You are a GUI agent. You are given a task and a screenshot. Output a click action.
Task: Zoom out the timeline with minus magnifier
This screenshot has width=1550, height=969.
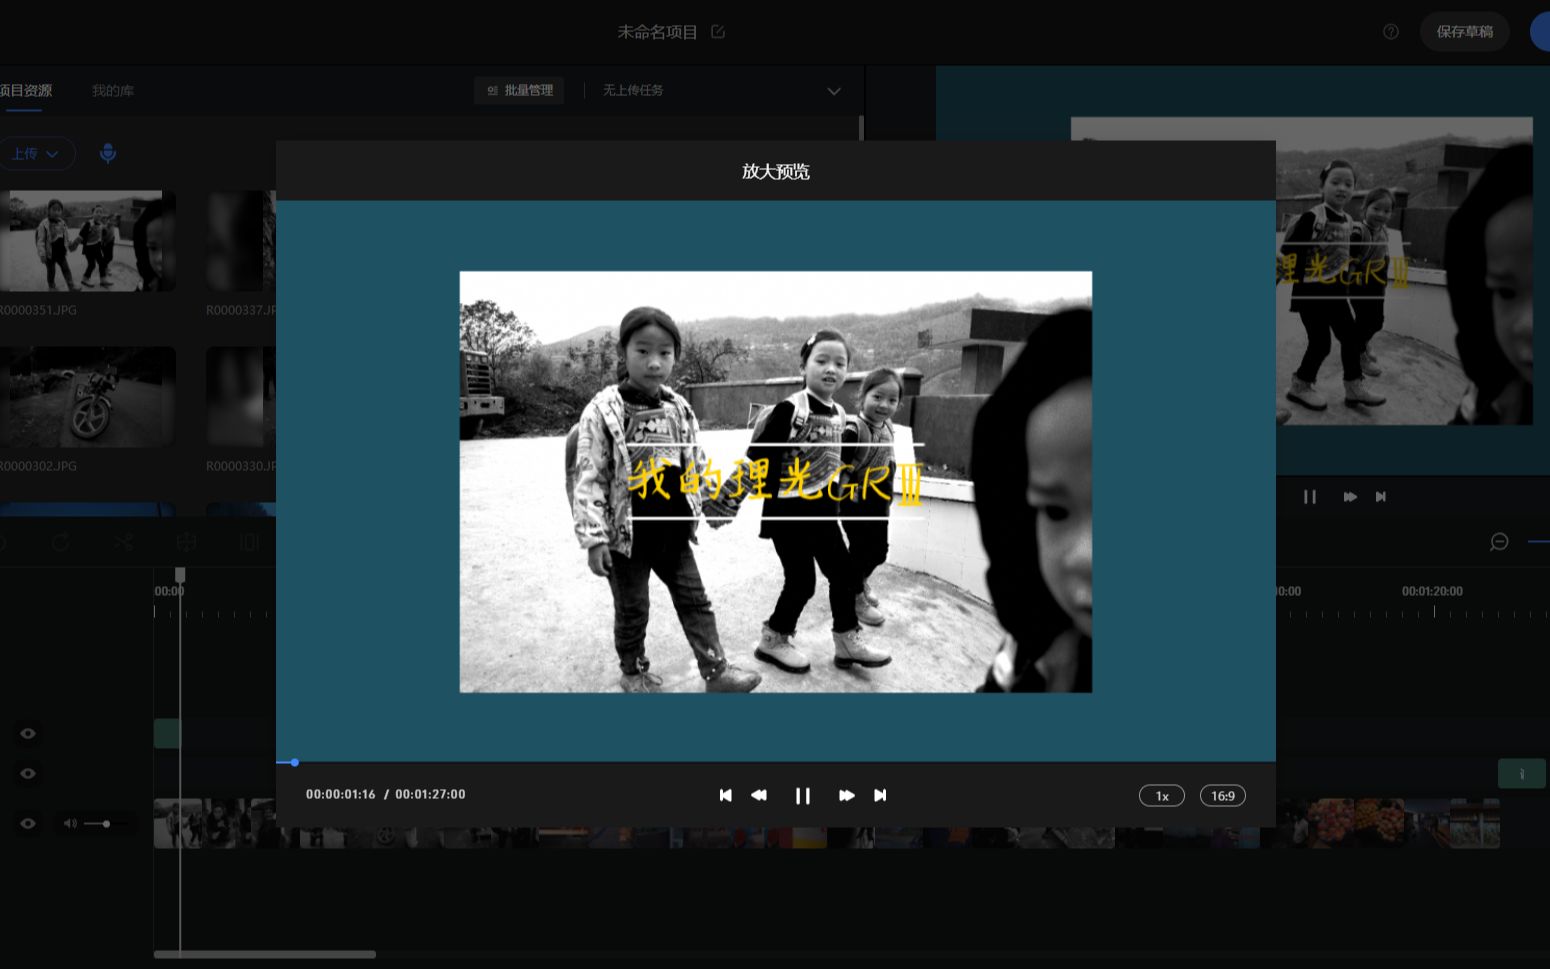[1499, 542]
